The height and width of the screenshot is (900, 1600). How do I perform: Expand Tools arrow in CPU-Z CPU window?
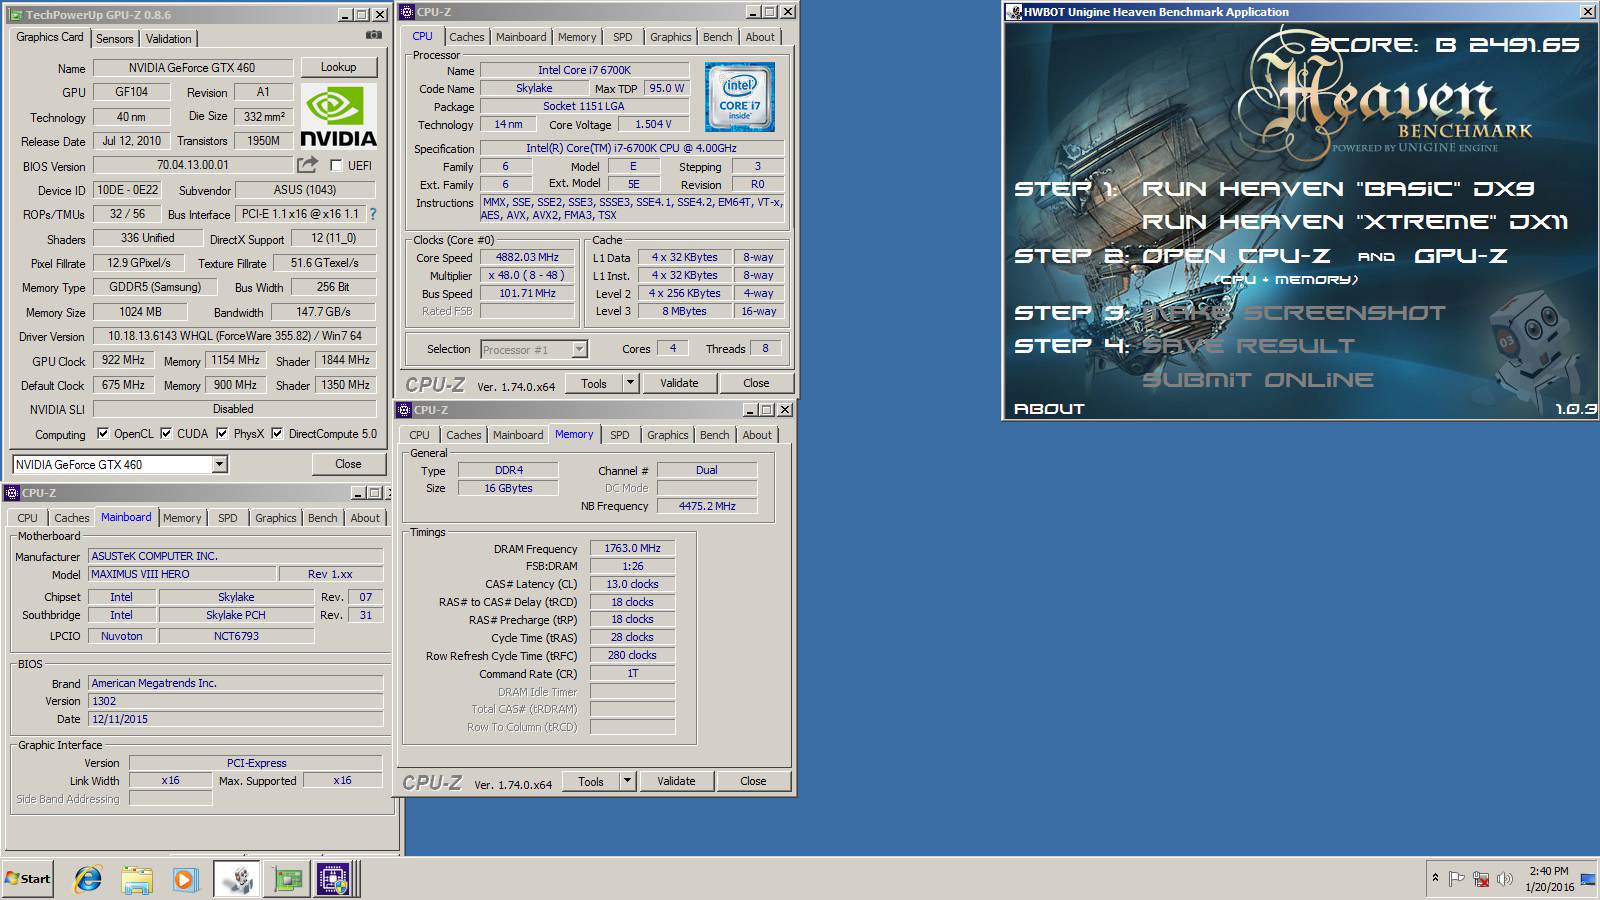click(x=630, y=383)
